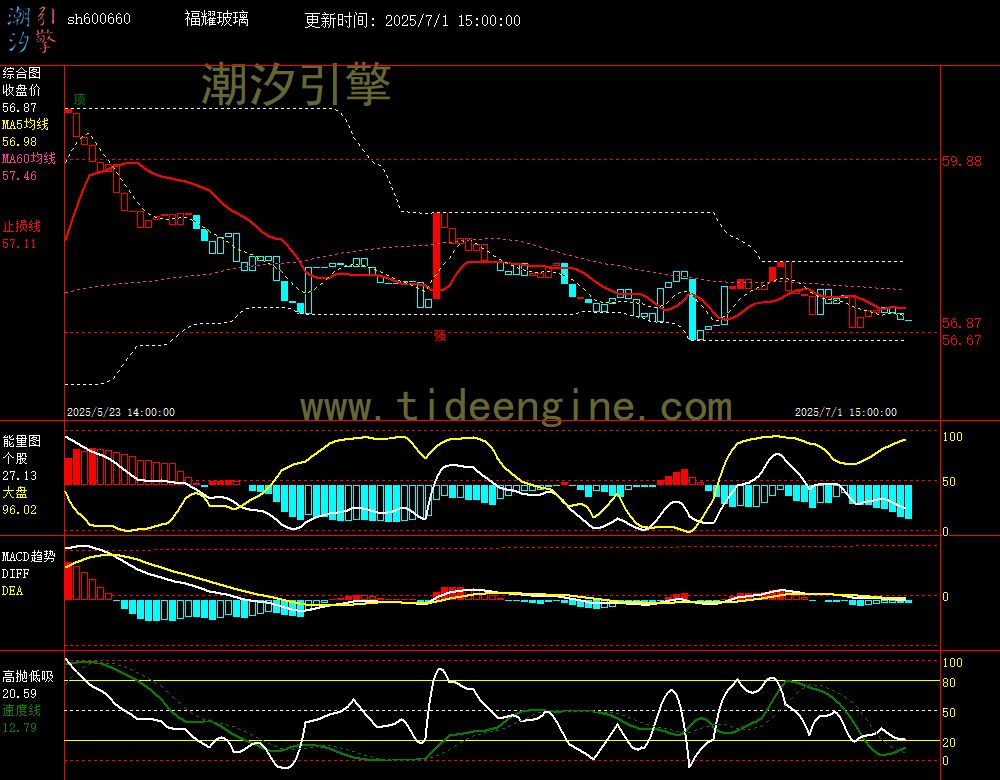Viewport: 1000px width, 780px height.
Task: Click the 80 axis label in 高抛低吸 panel
Action: tap(949, 683)
